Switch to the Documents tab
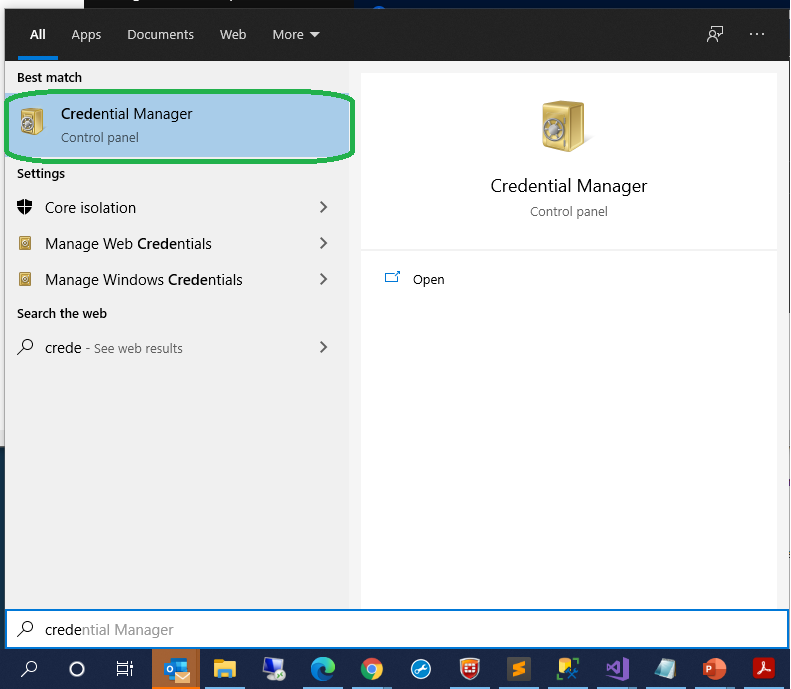 (160, 34)
